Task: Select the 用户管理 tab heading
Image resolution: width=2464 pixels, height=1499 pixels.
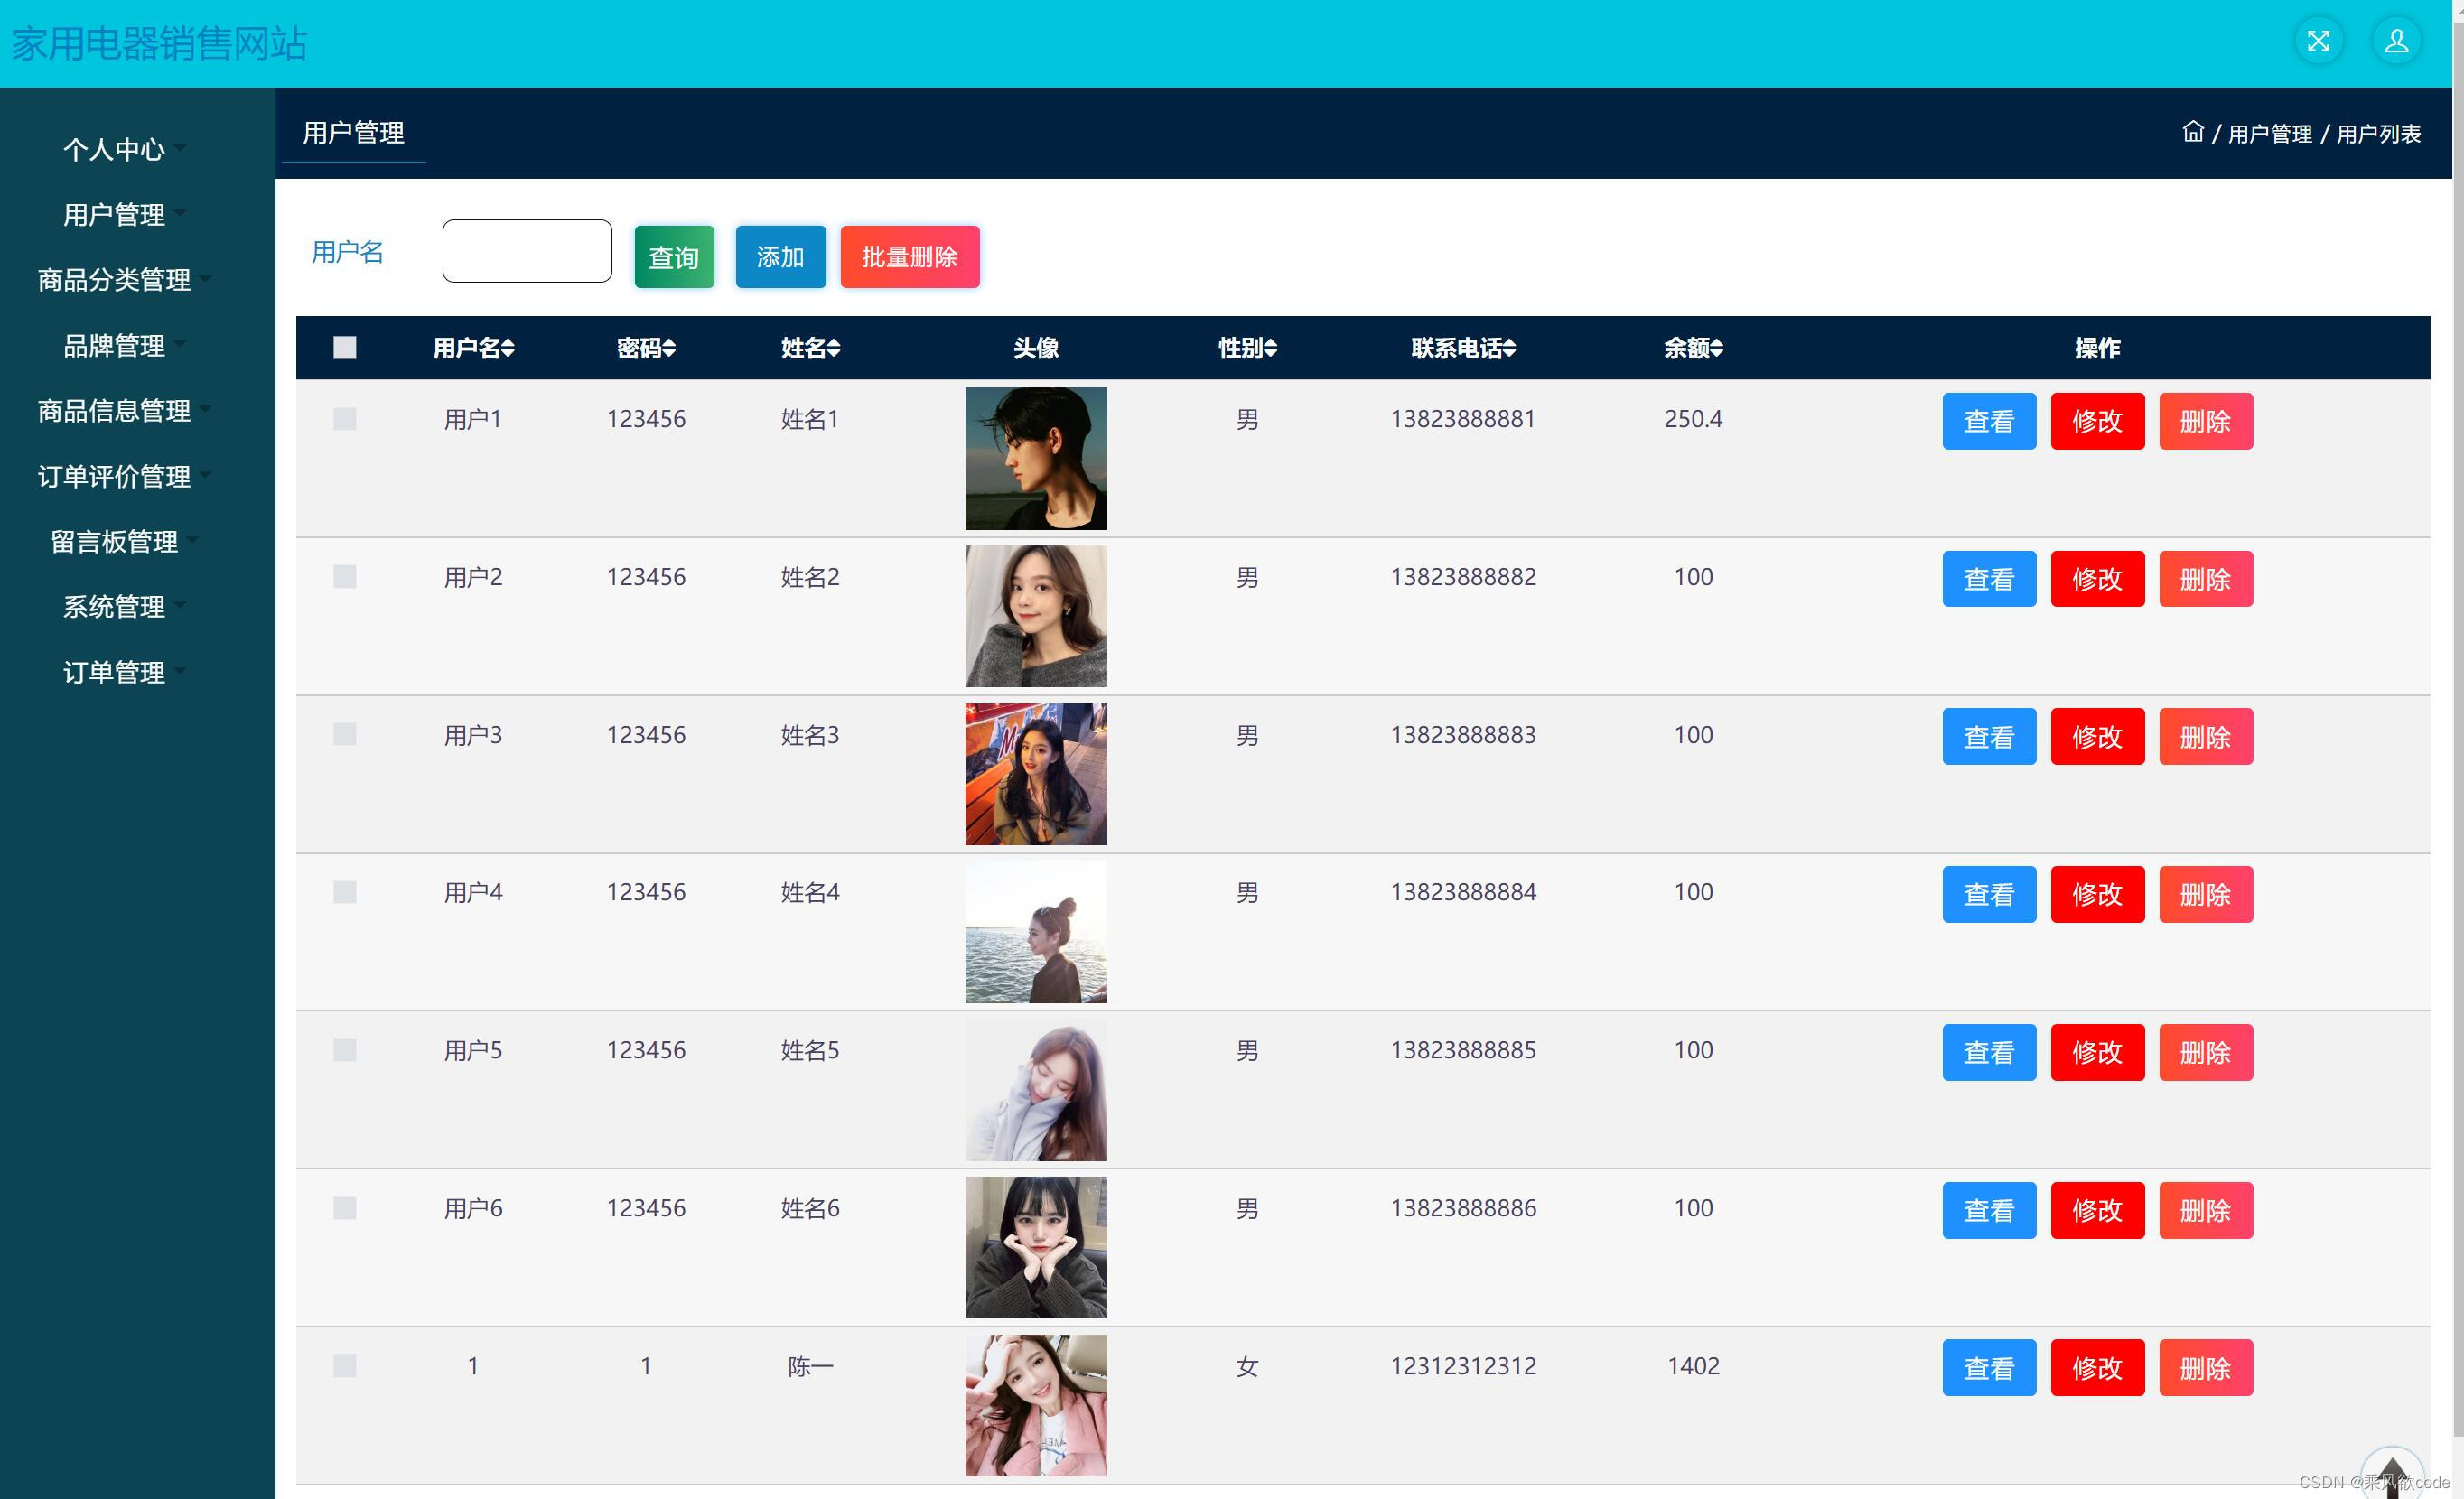Action: click(x=354, y=133)
